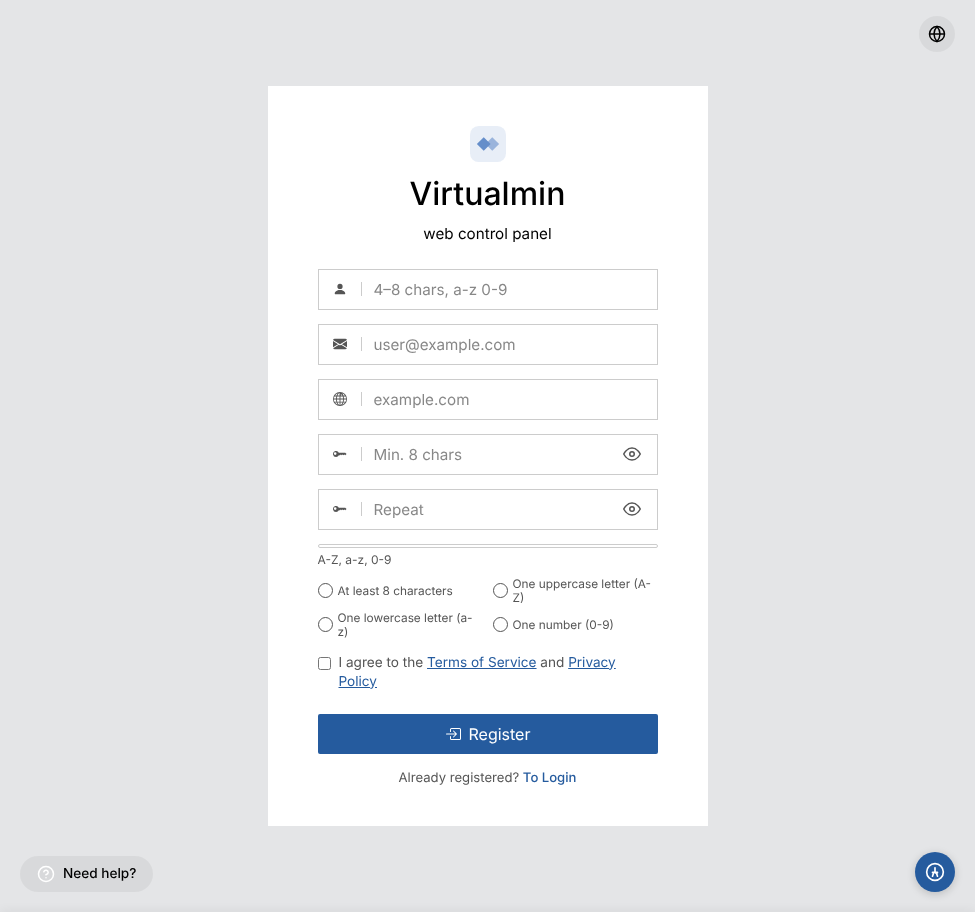975x912 pixels.
Task: Click the web control panel subtitle
Action: (x=488, y=234)
